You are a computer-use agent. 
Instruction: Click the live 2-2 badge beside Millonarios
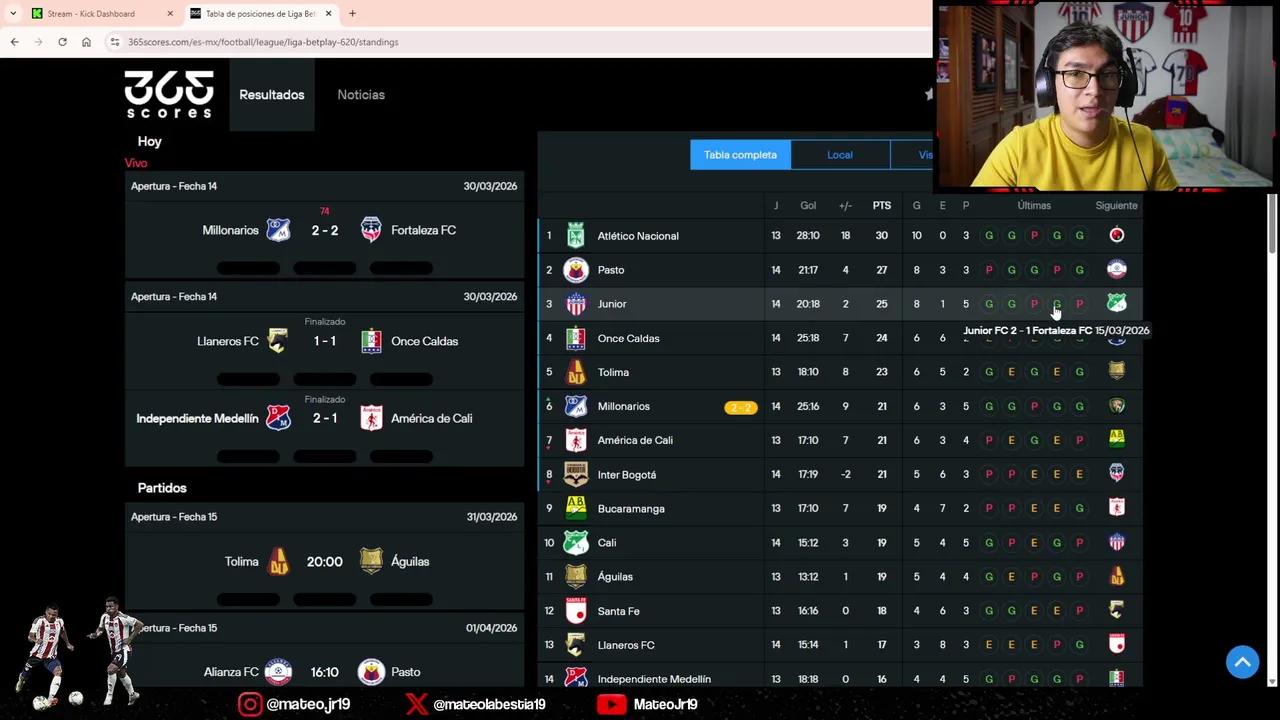741,407
